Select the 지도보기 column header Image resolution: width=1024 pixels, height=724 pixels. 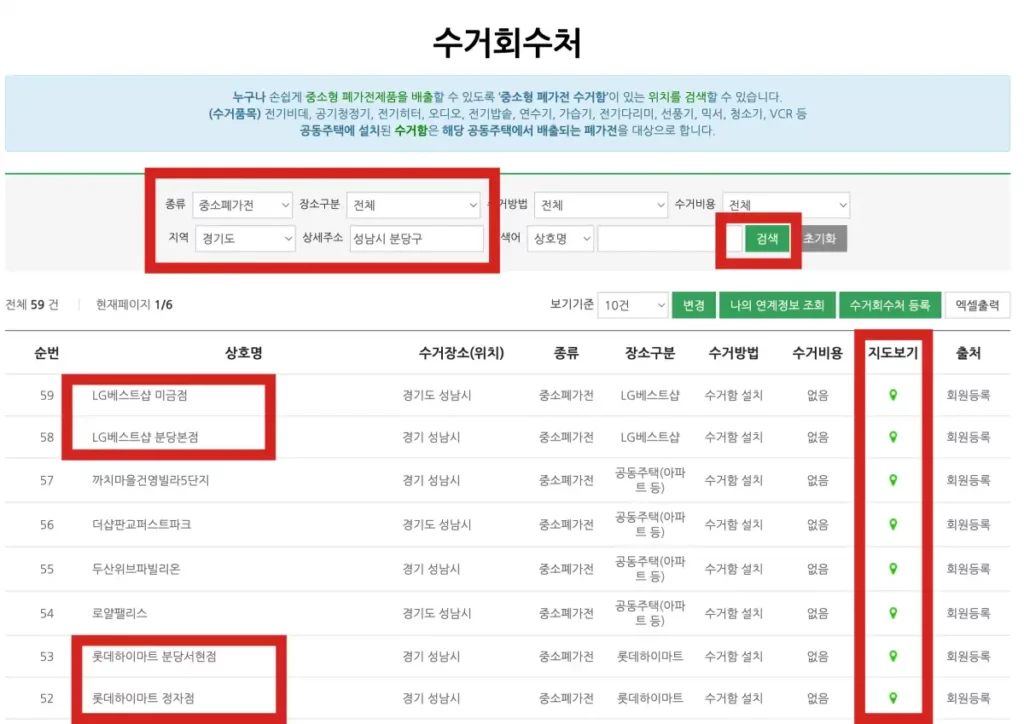pyautogui.click(x=893, y=353)
